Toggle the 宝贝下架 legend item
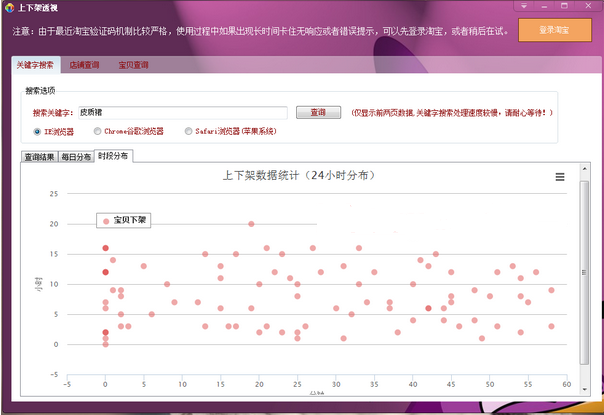 (x=124, y=220)
